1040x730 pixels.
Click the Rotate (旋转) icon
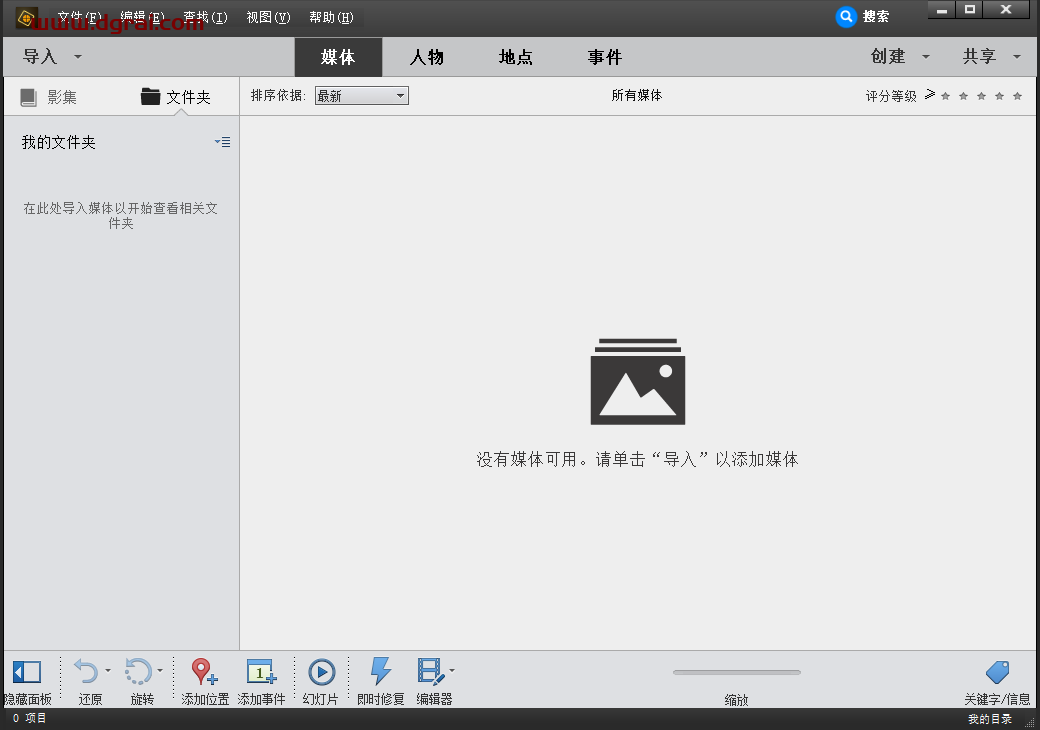(x=138, y=672)
